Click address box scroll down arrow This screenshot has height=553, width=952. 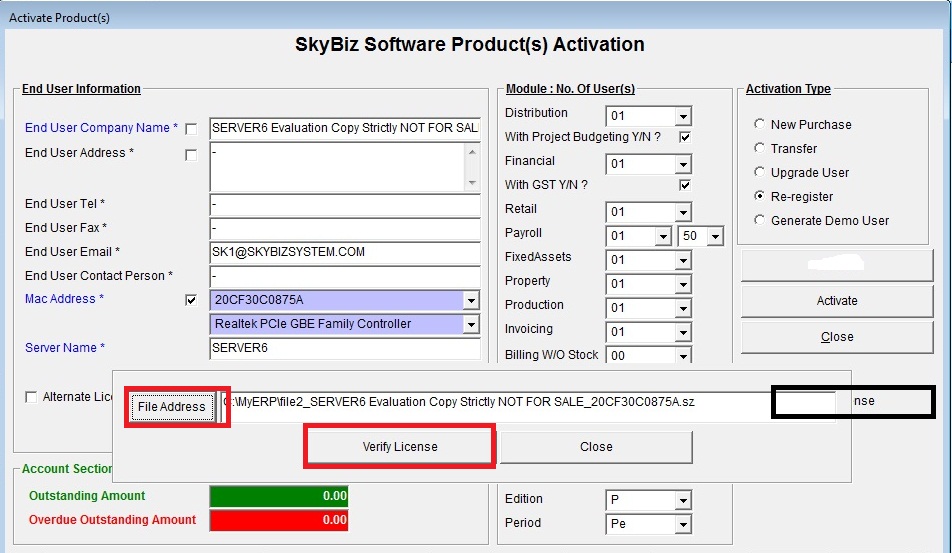[x=472, y=183]
